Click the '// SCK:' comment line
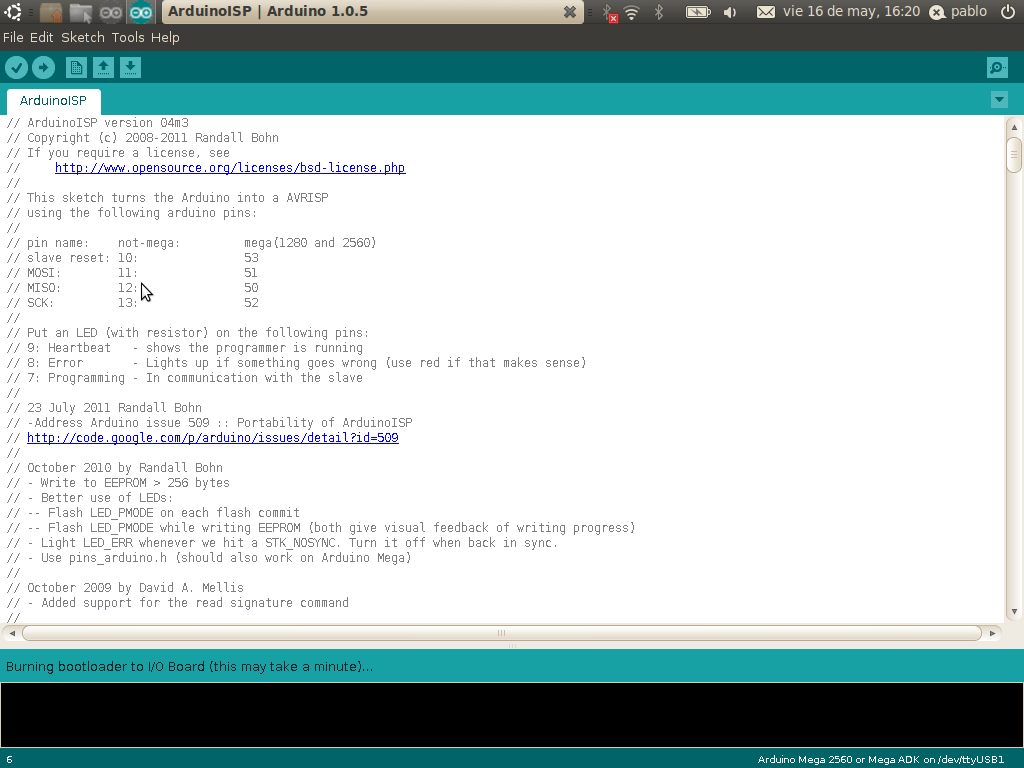 pyautogui.click(x=133, y=303)
